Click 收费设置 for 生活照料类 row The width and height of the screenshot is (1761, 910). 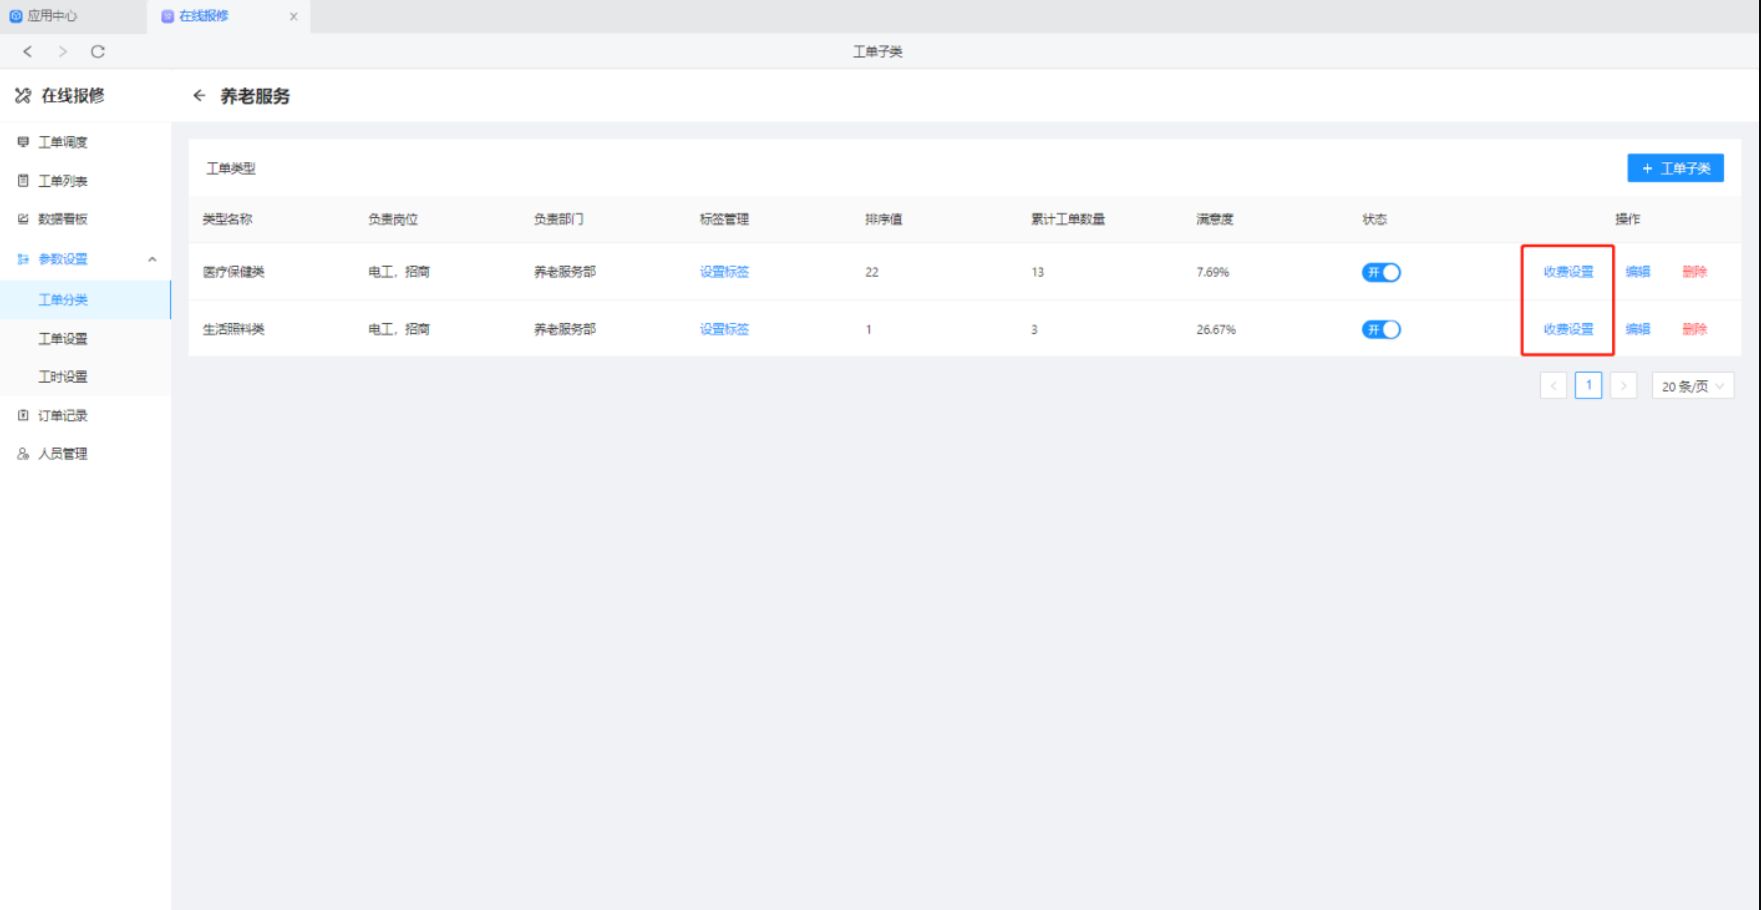pyautogui.click(x=1568, y=329)
